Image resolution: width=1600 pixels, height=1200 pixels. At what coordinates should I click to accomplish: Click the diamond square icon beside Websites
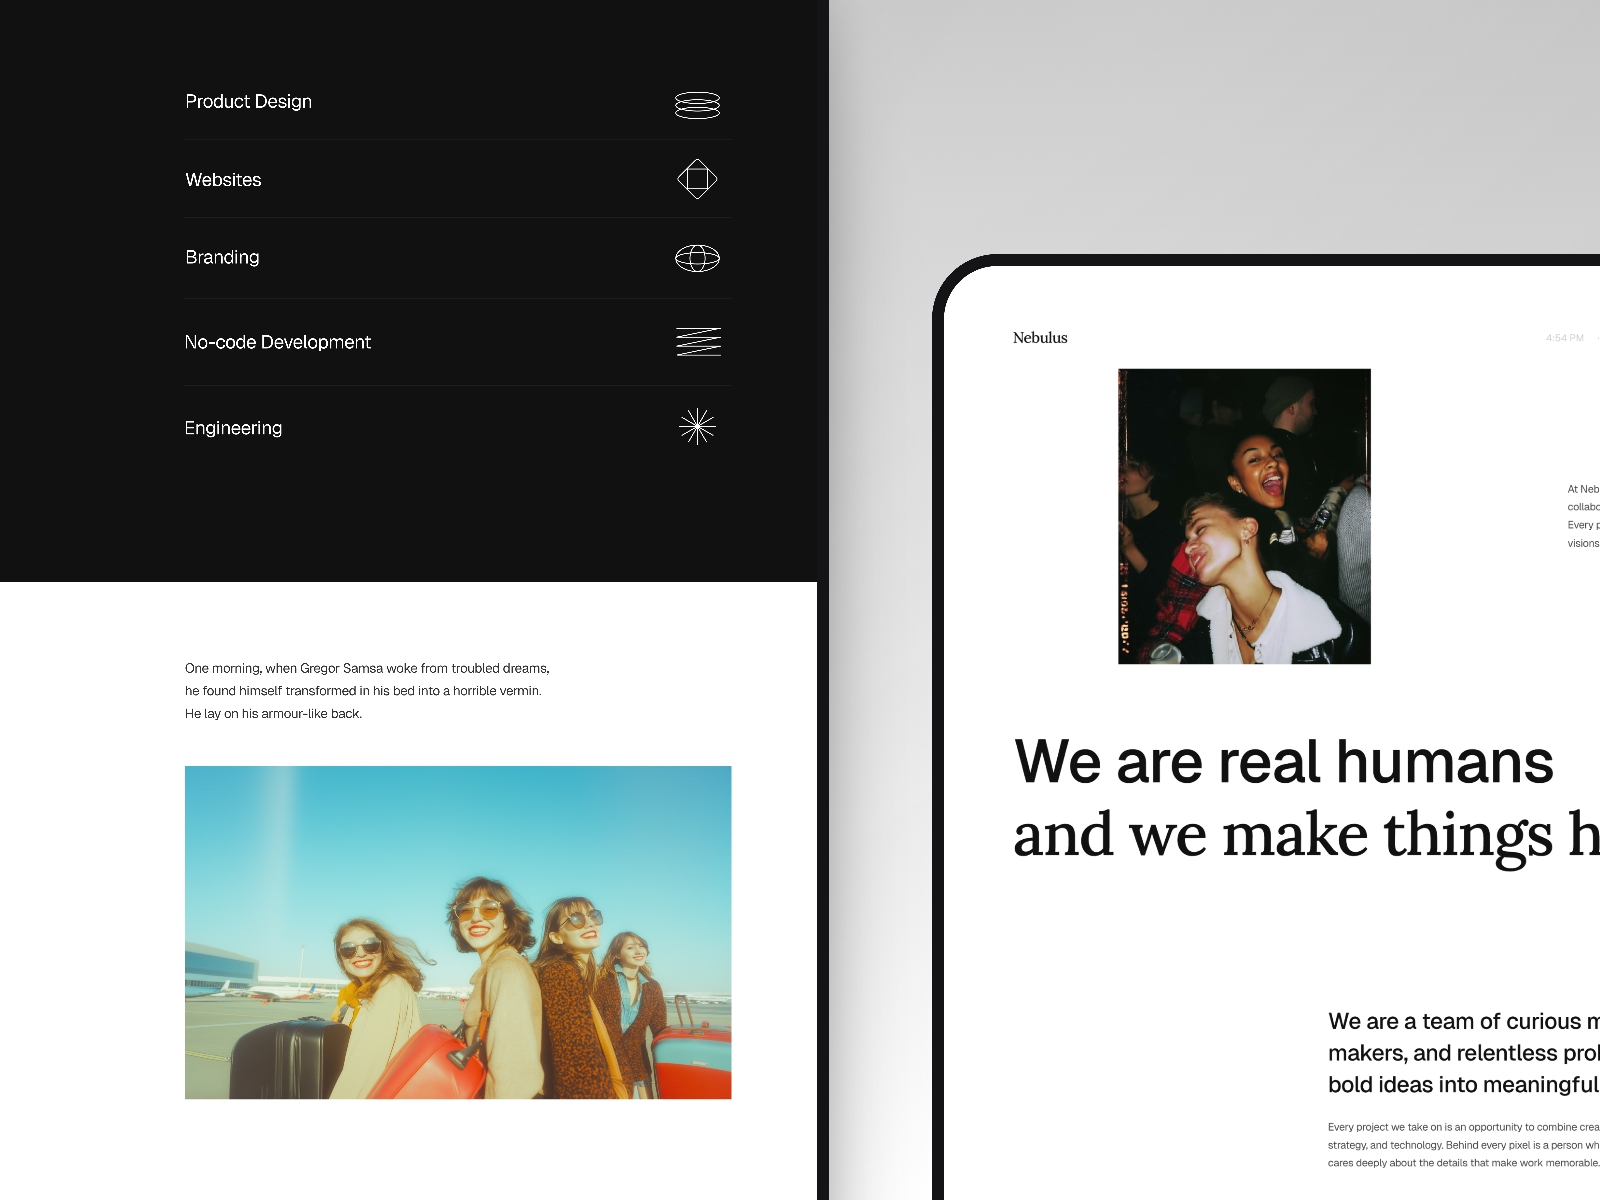(697, 179)
